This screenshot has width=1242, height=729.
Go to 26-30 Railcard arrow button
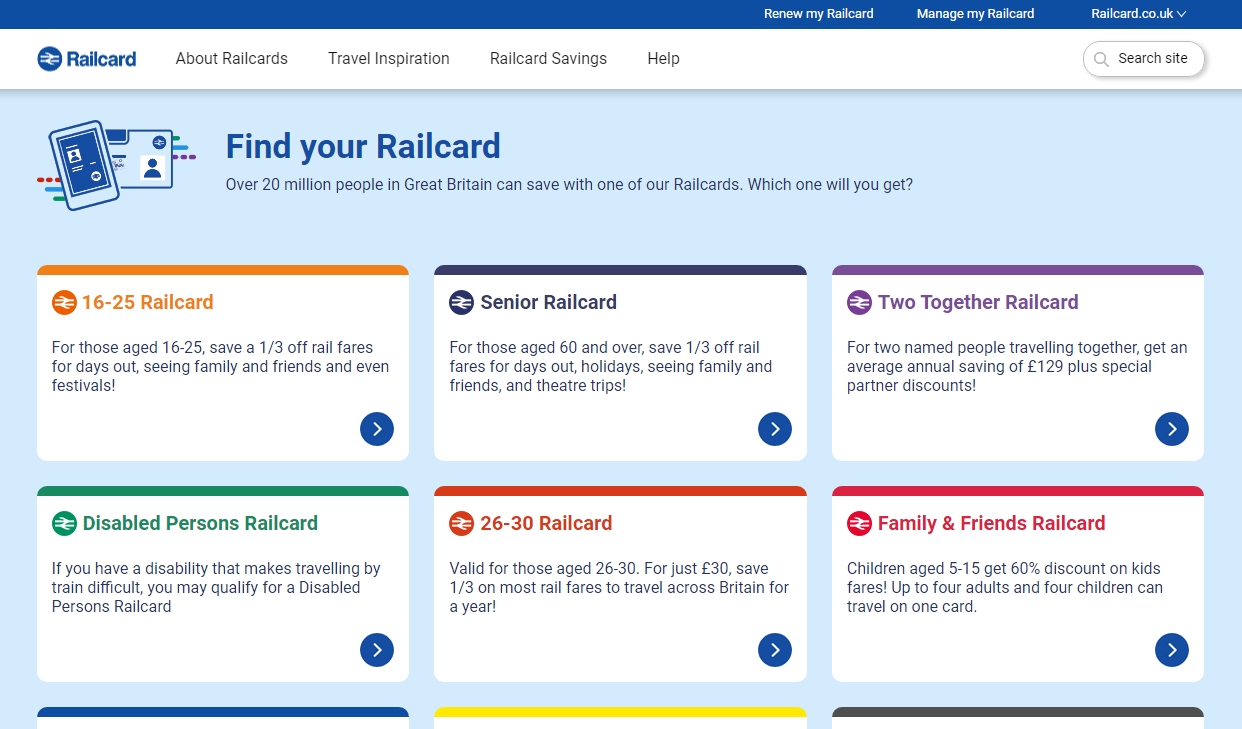tap(775, 650)
